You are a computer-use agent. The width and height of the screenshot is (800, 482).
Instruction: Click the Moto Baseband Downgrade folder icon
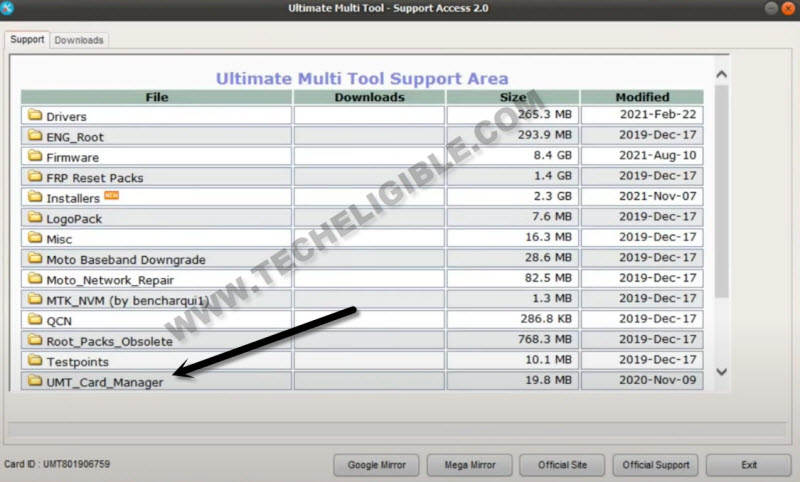[35, 258]
